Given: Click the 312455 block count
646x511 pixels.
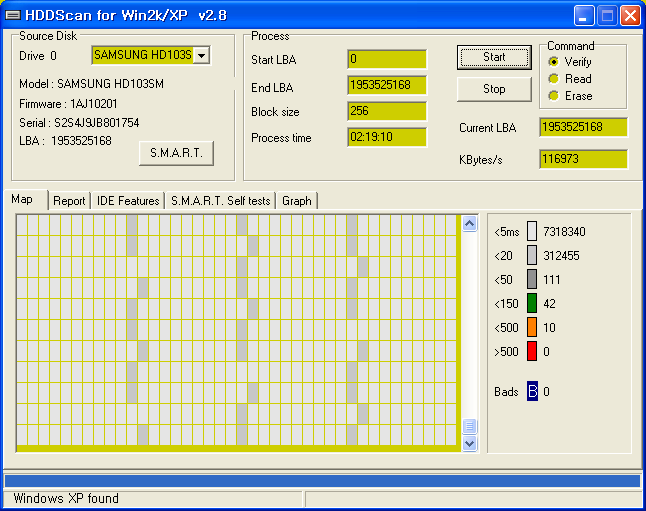Looking at the screenshot, I should [x=561, y=256].
